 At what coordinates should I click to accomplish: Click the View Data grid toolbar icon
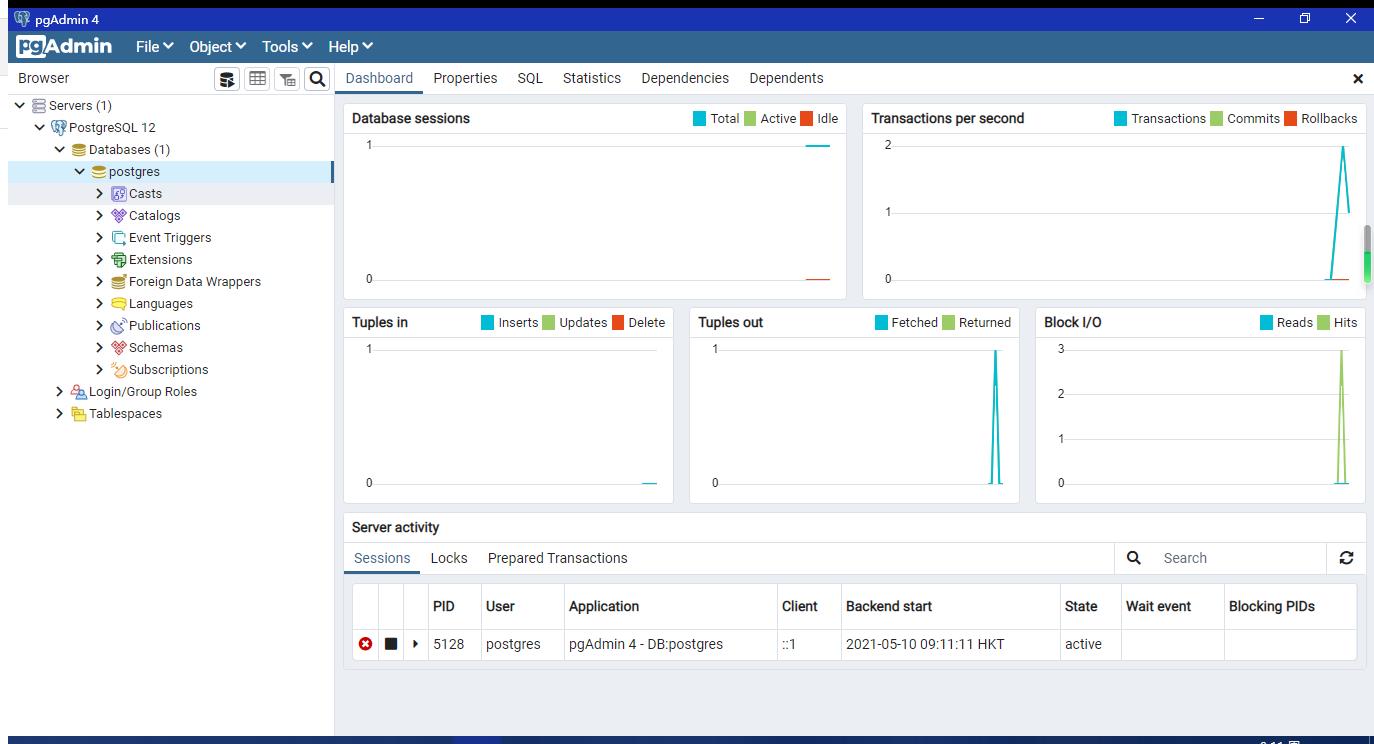257,78
